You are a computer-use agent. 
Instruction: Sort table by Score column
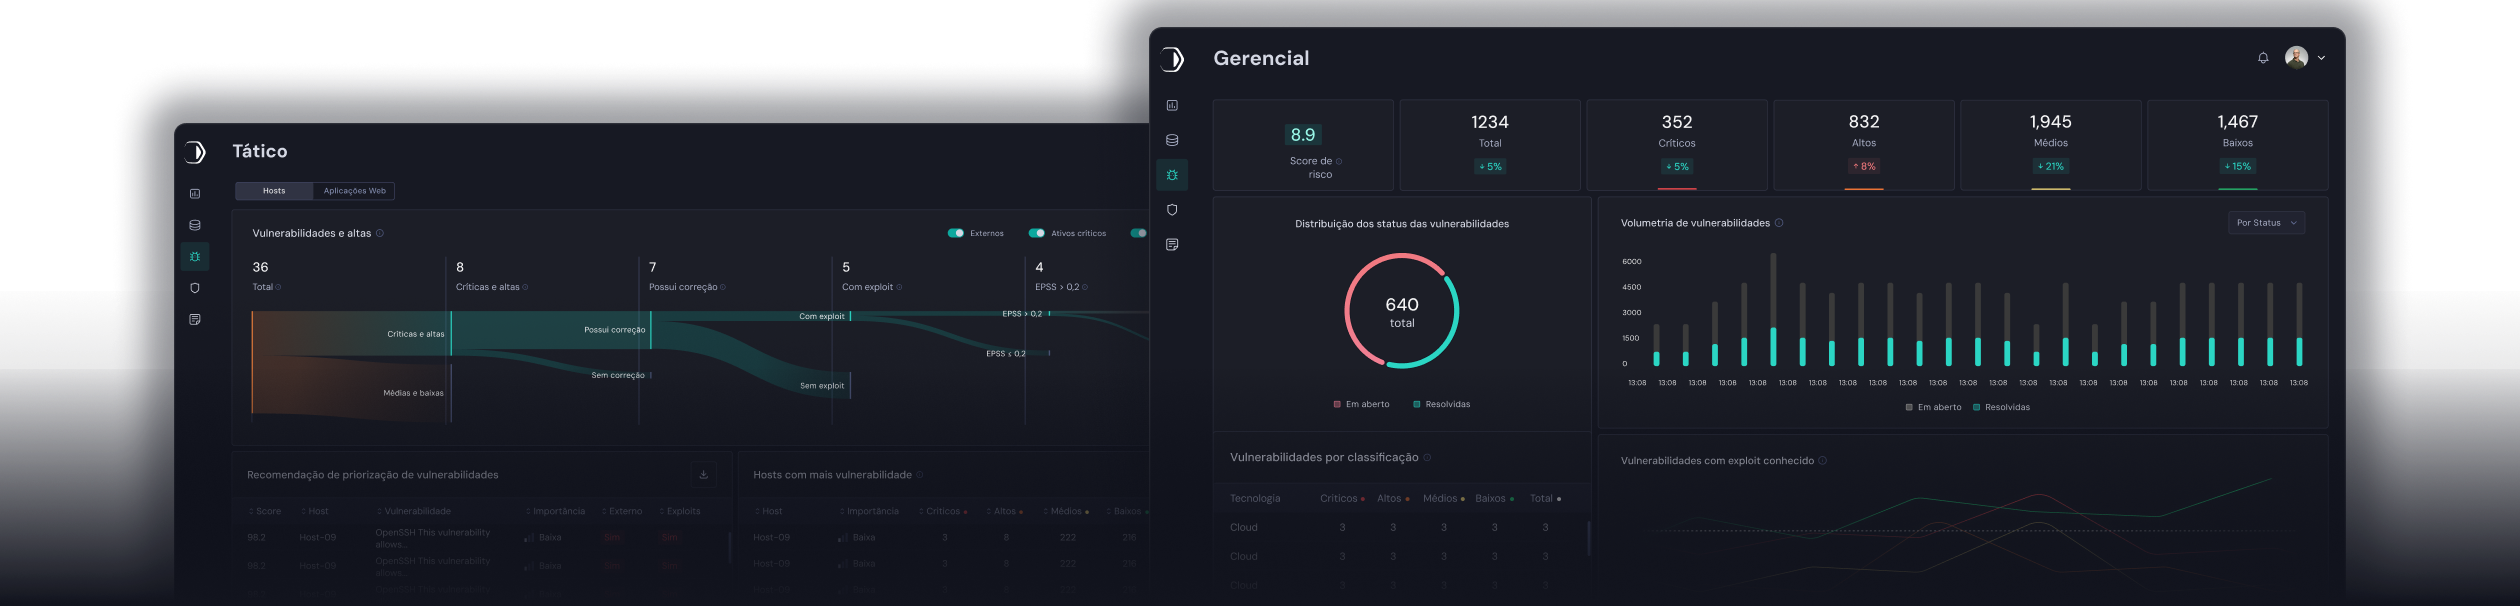point(265,511)
